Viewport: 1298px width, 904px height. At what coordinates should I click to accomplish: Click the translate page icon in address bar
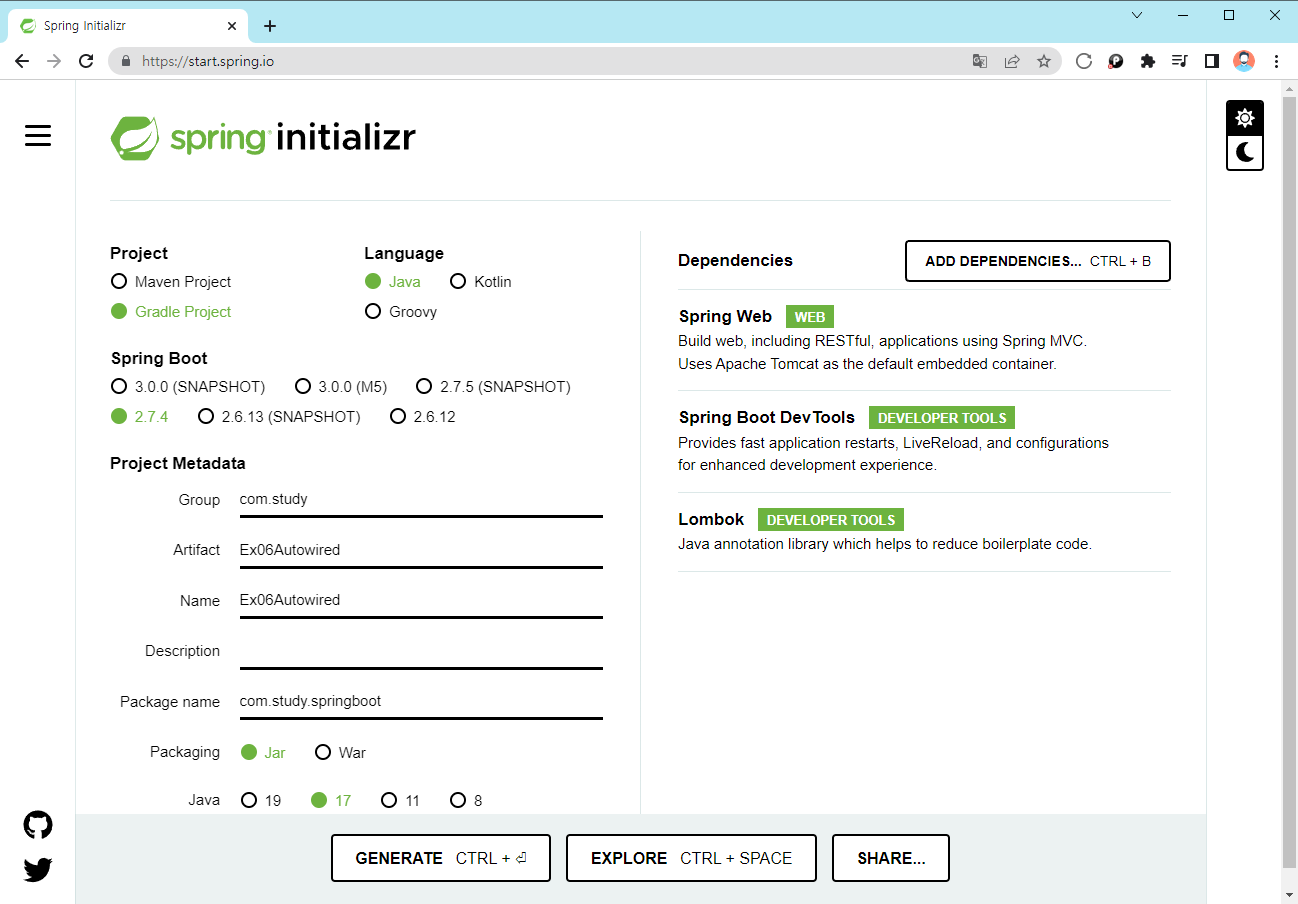(x=980, y=61)
